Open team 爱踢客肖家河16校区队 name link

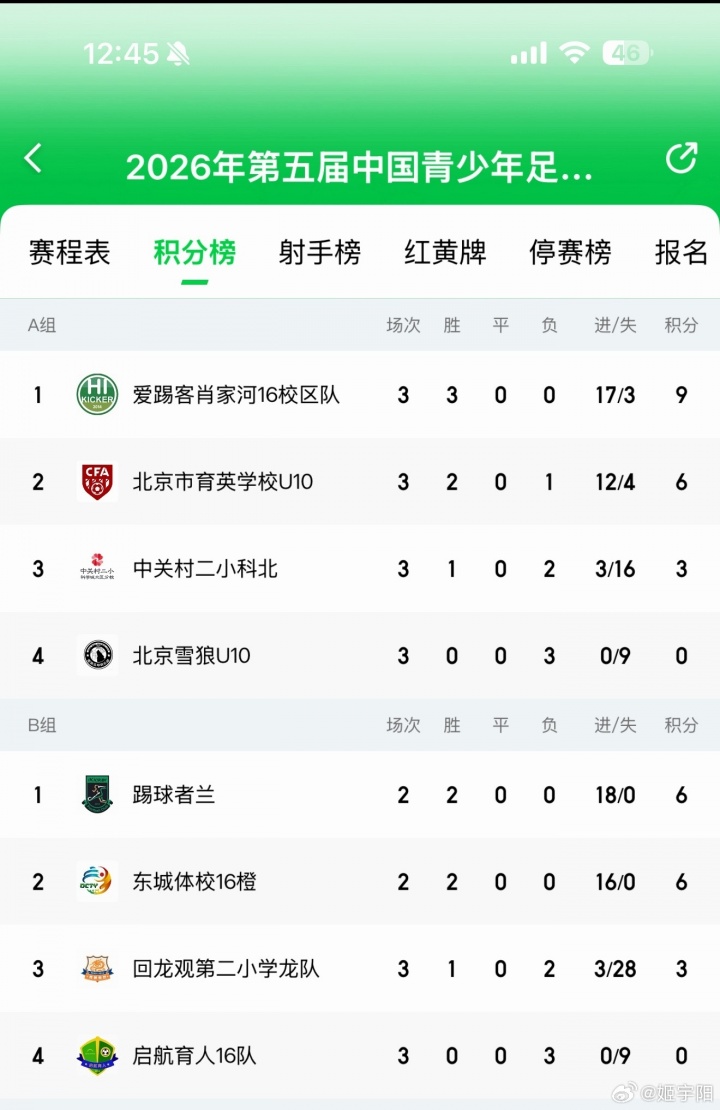[x=236, y=395]
